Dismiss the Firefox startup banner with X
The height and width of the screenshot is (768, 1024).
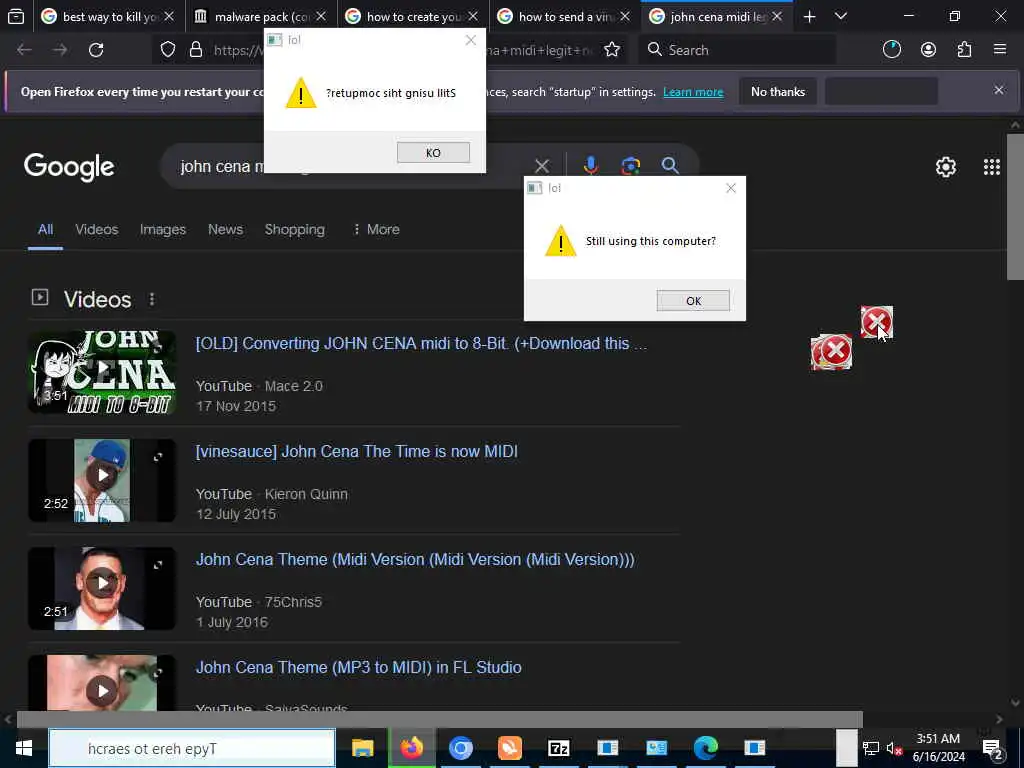click(x=999, y=90)
